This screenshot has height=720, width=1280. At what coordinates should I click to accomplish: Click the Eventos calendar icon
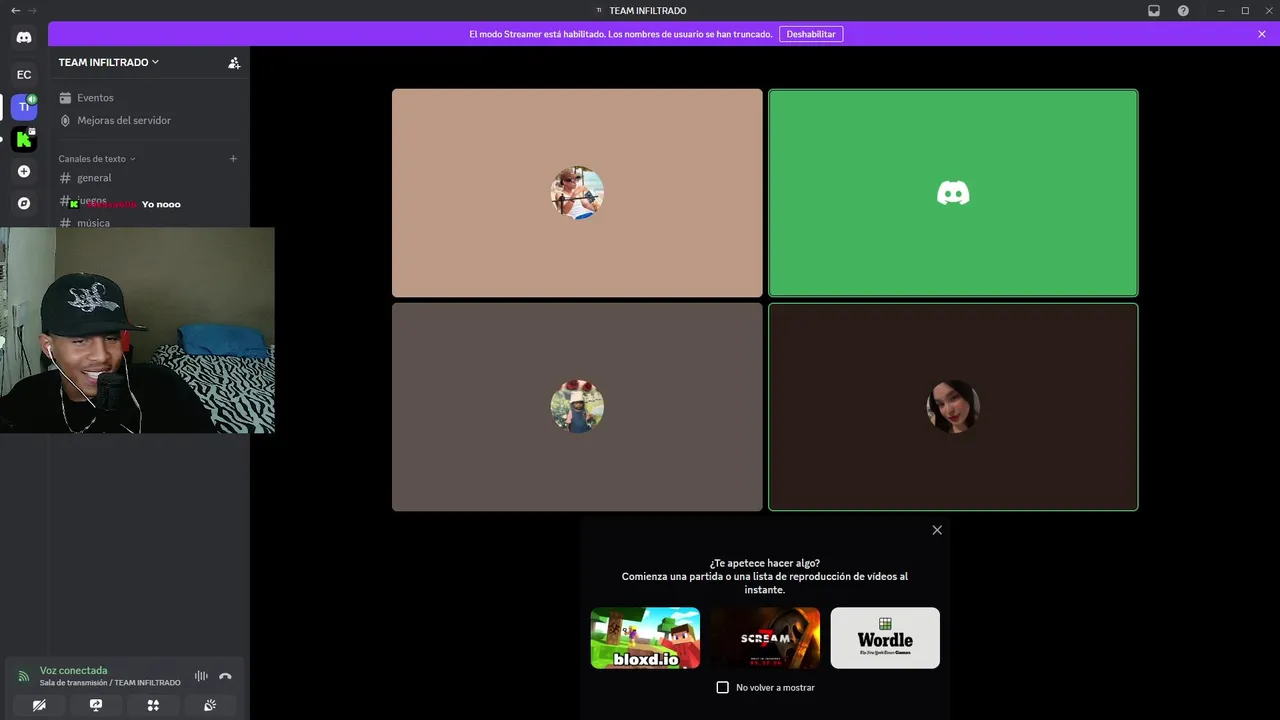coord(65,98)
